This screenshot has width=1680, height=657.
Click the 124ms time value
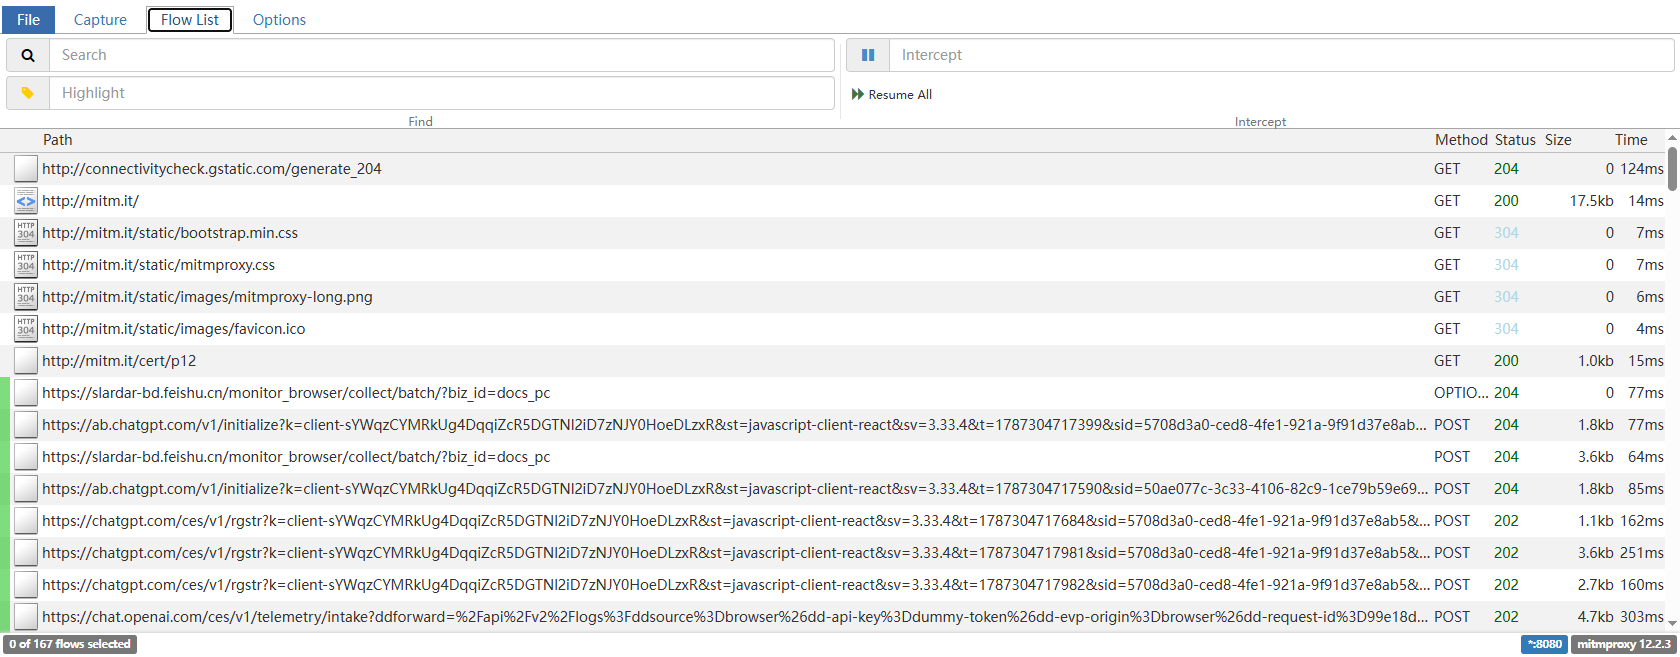click(1642, 169)
